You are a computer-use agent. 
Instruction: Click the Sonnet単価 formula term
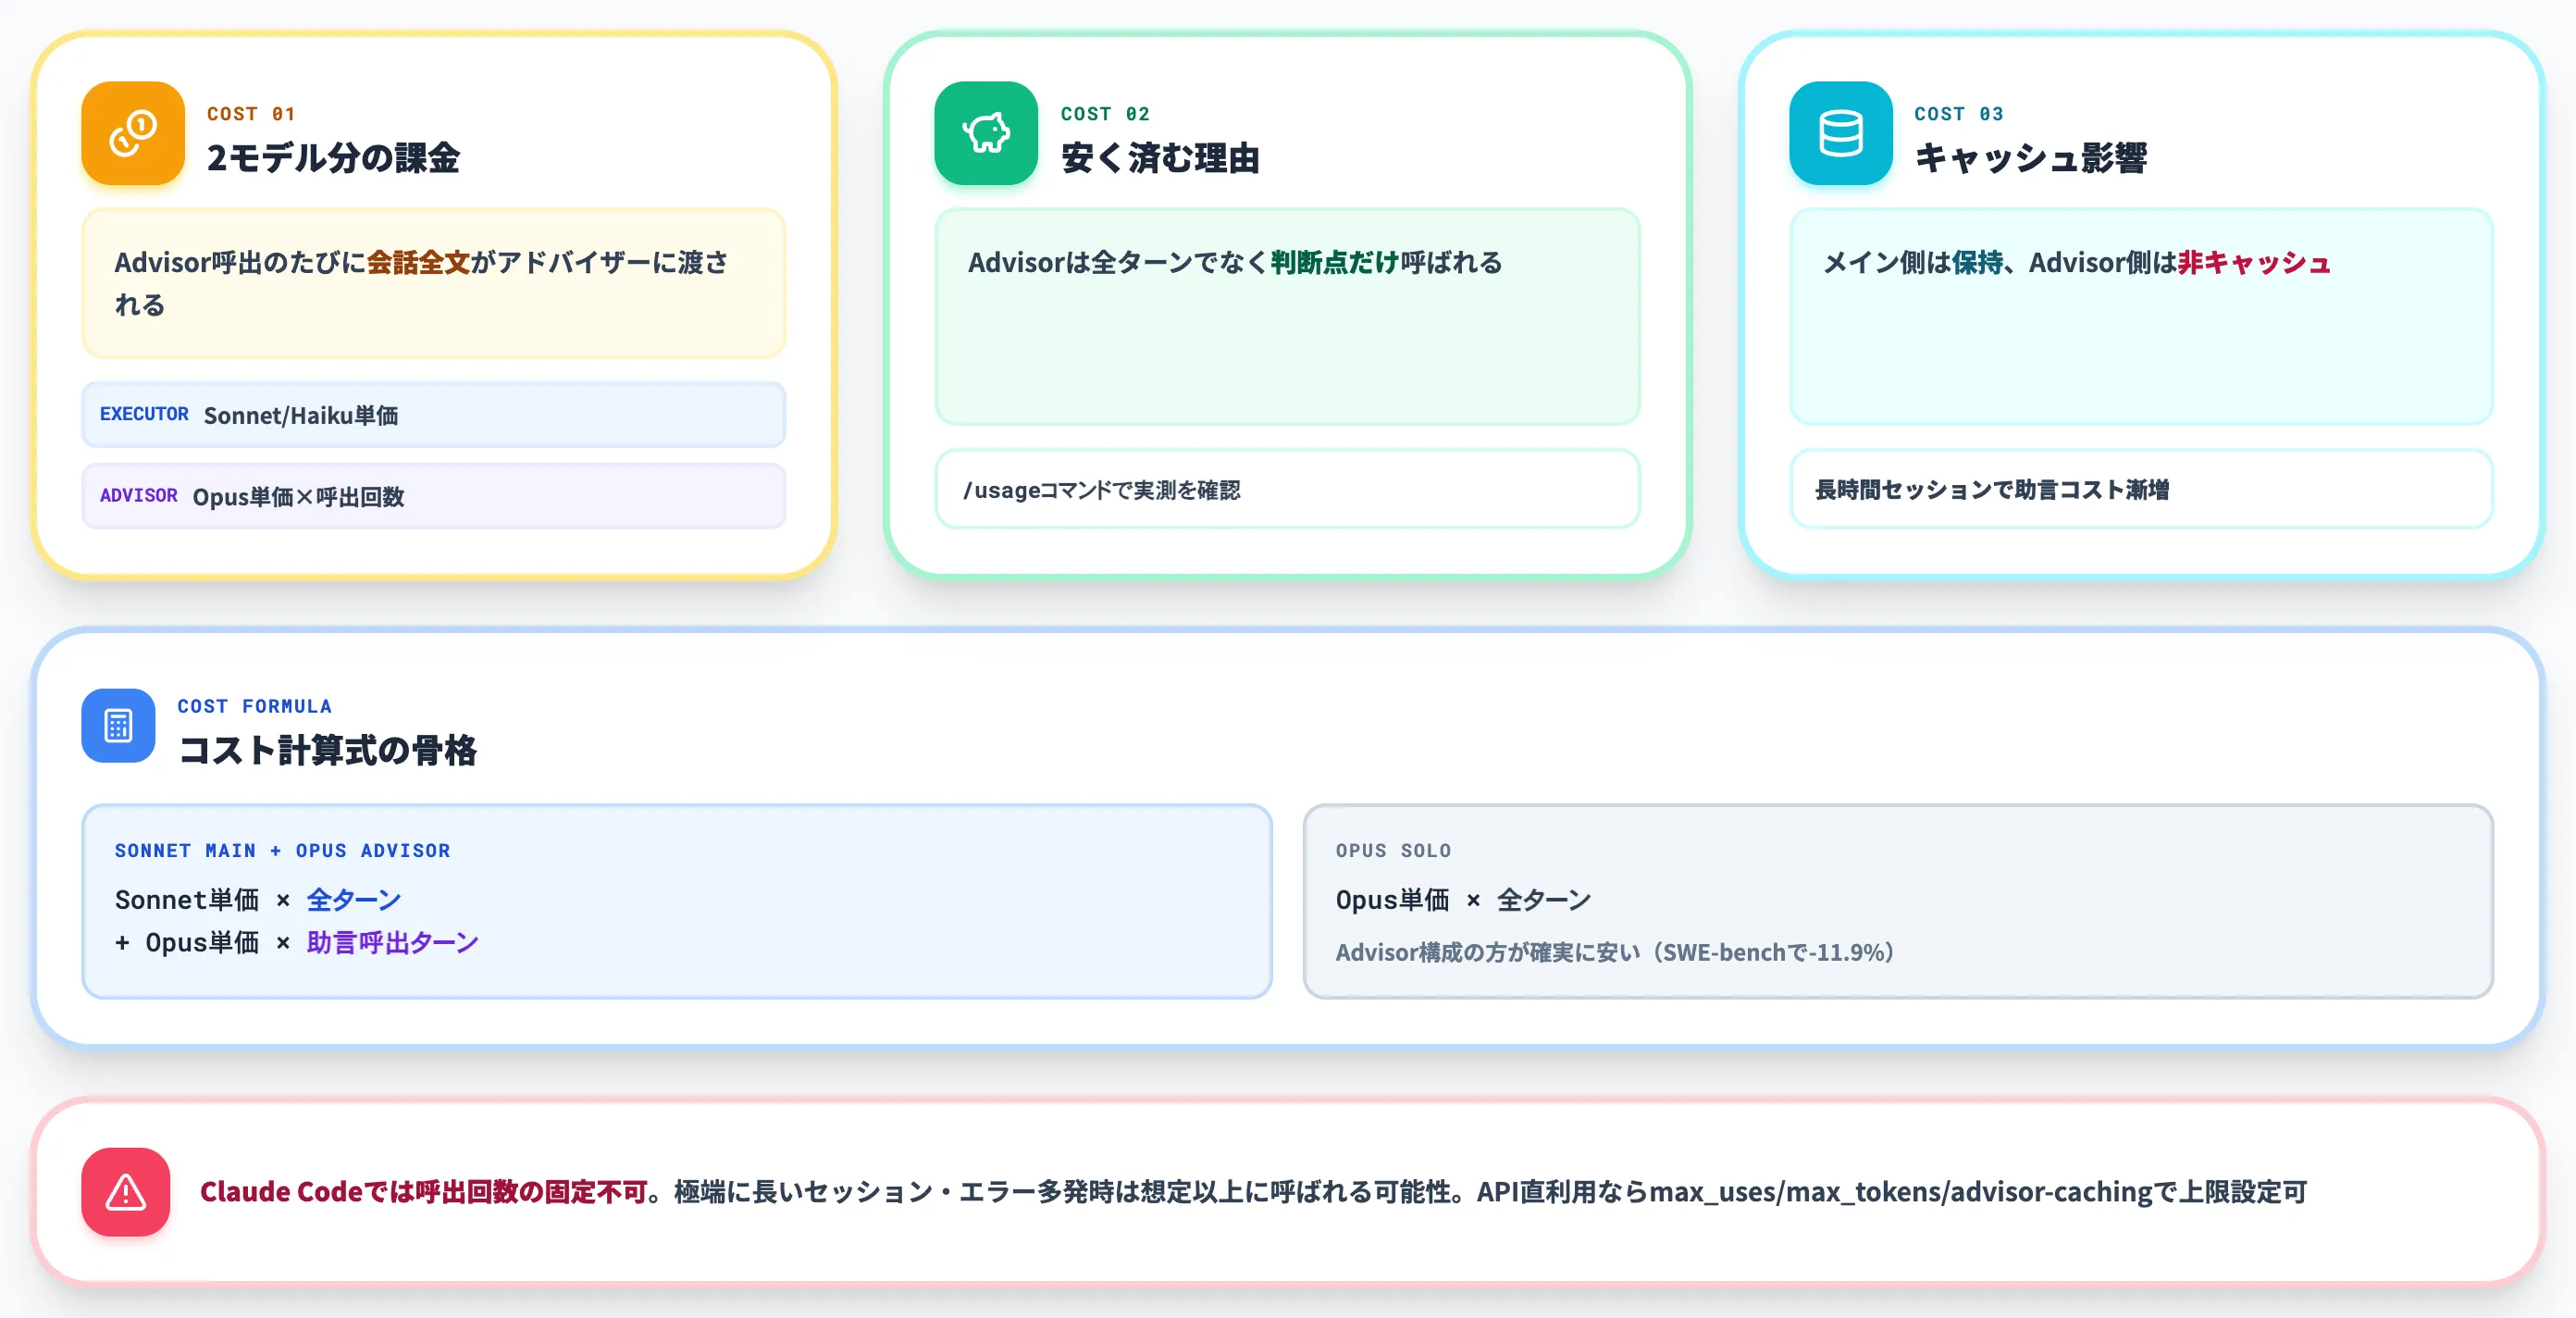coord(187,899)
